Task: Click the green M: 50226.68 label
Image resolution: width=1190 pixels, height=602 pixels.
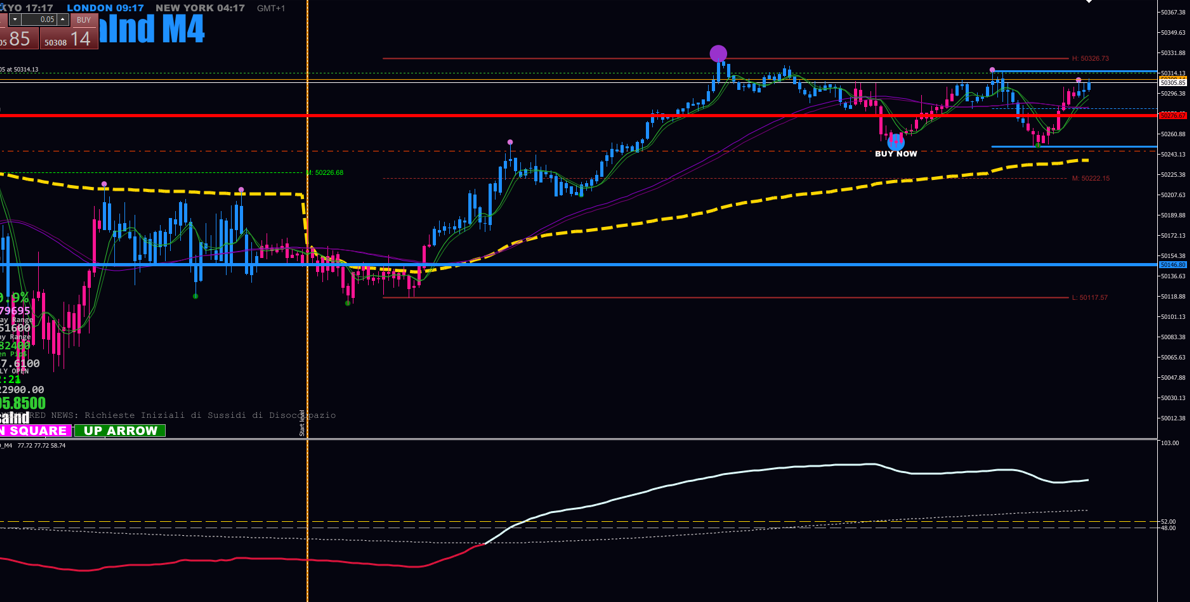Action: [x=325, y=172]
